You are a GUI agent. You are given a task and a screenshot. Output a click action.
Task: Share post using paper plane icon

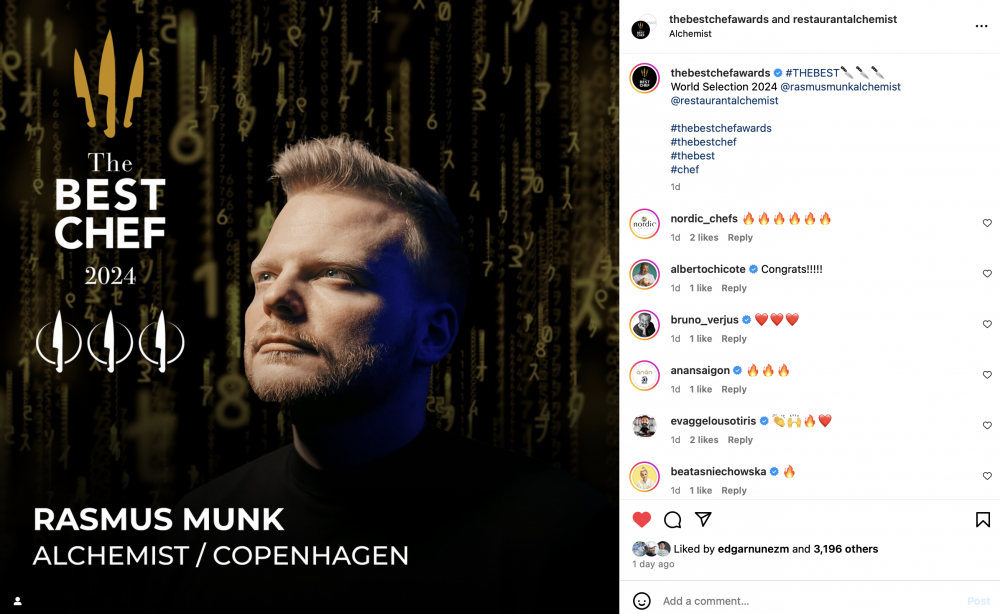tap(703, 519)
